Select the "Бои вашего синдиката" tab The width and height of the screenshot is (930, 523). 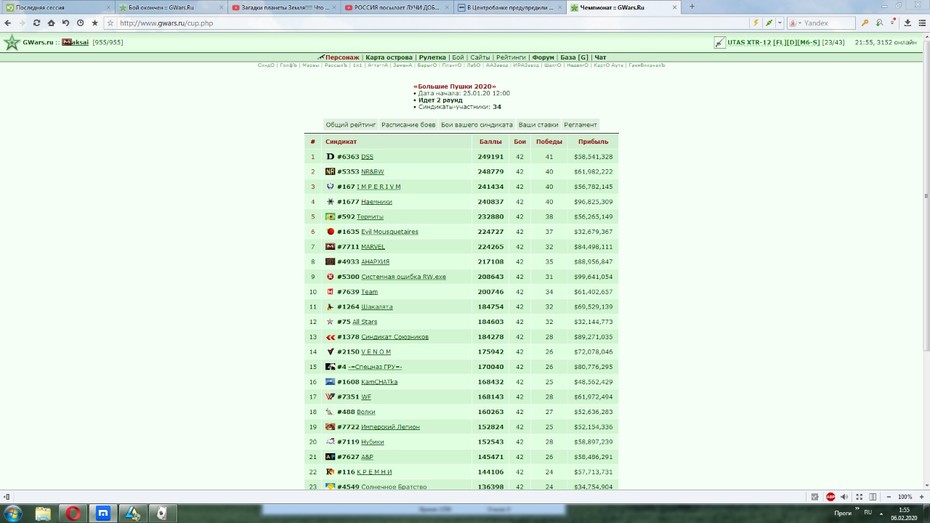point(476,125)
